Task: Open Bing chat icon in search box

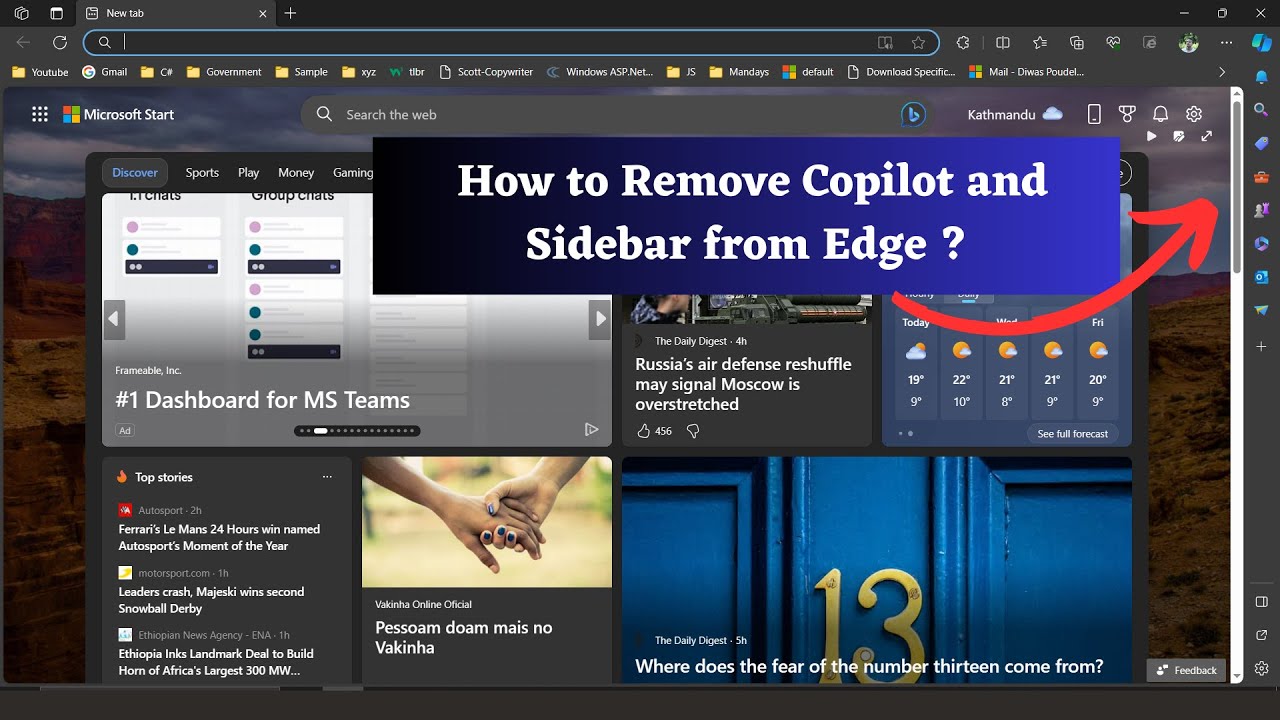Action: [x=912, y=114]
